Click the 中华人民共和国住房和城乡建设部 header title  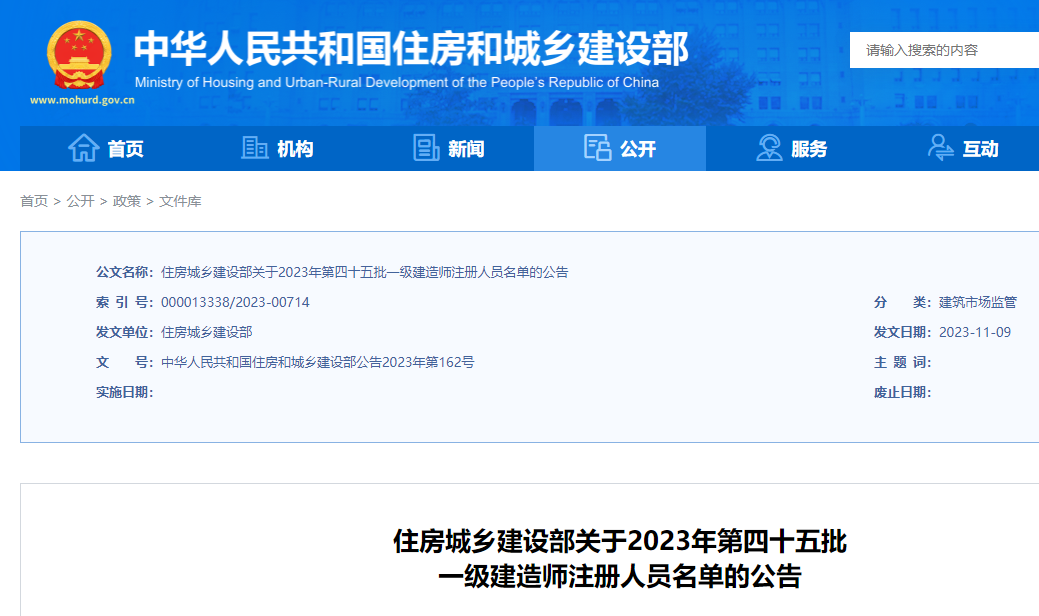[x=411, y=48]
